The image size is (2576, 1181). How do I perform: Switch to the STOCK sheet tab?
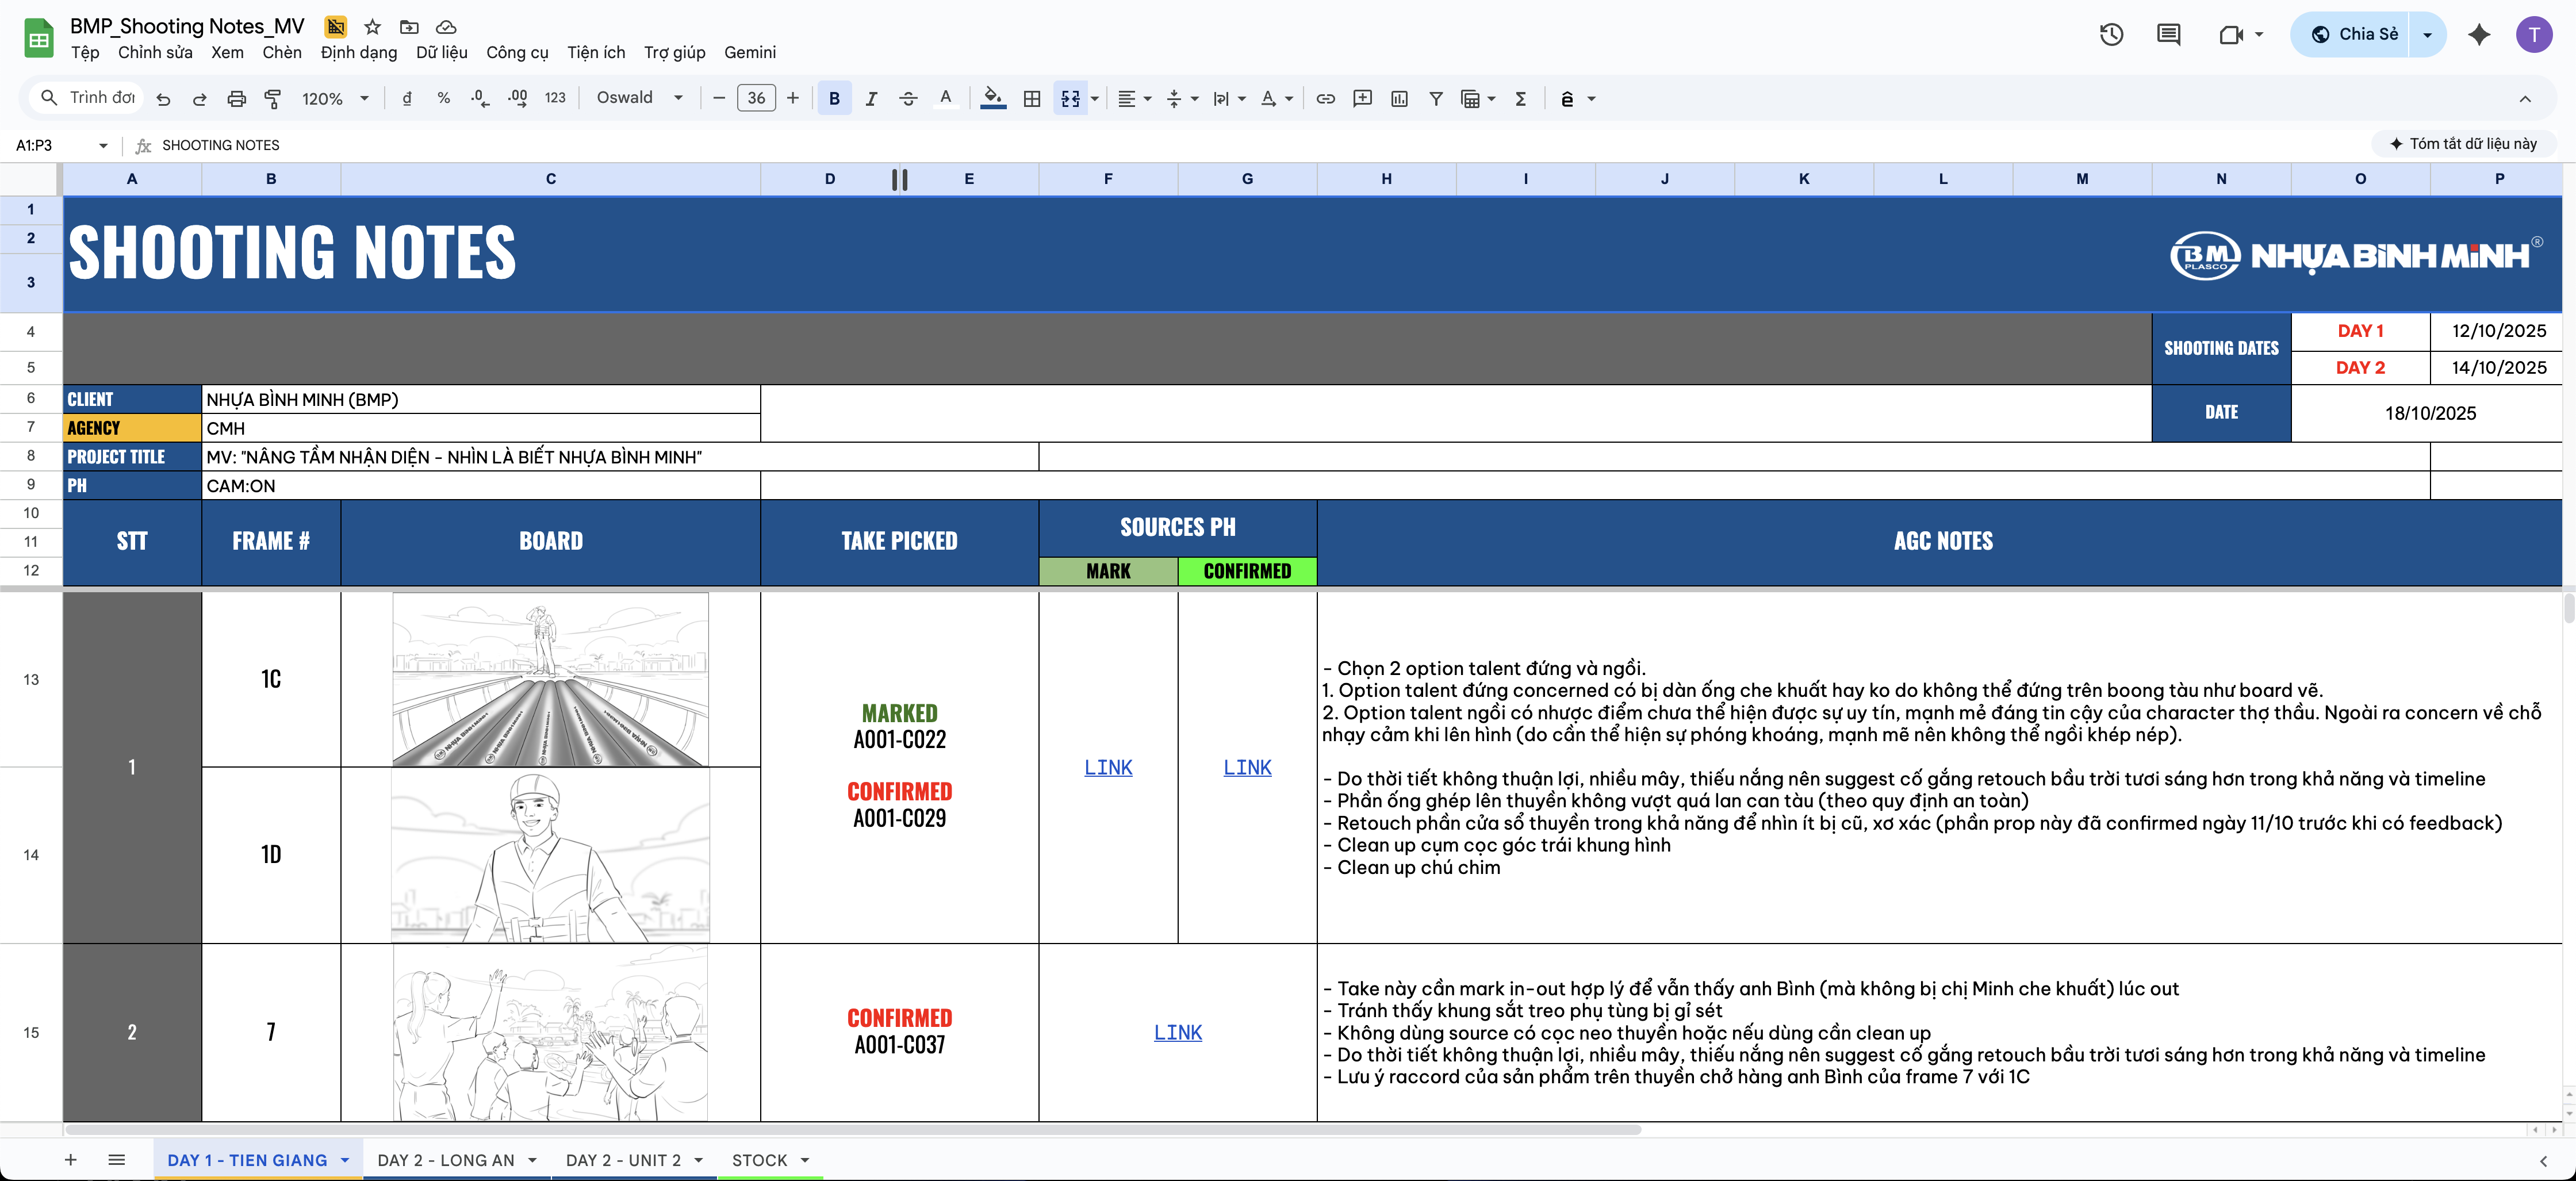pos(759,1160)
